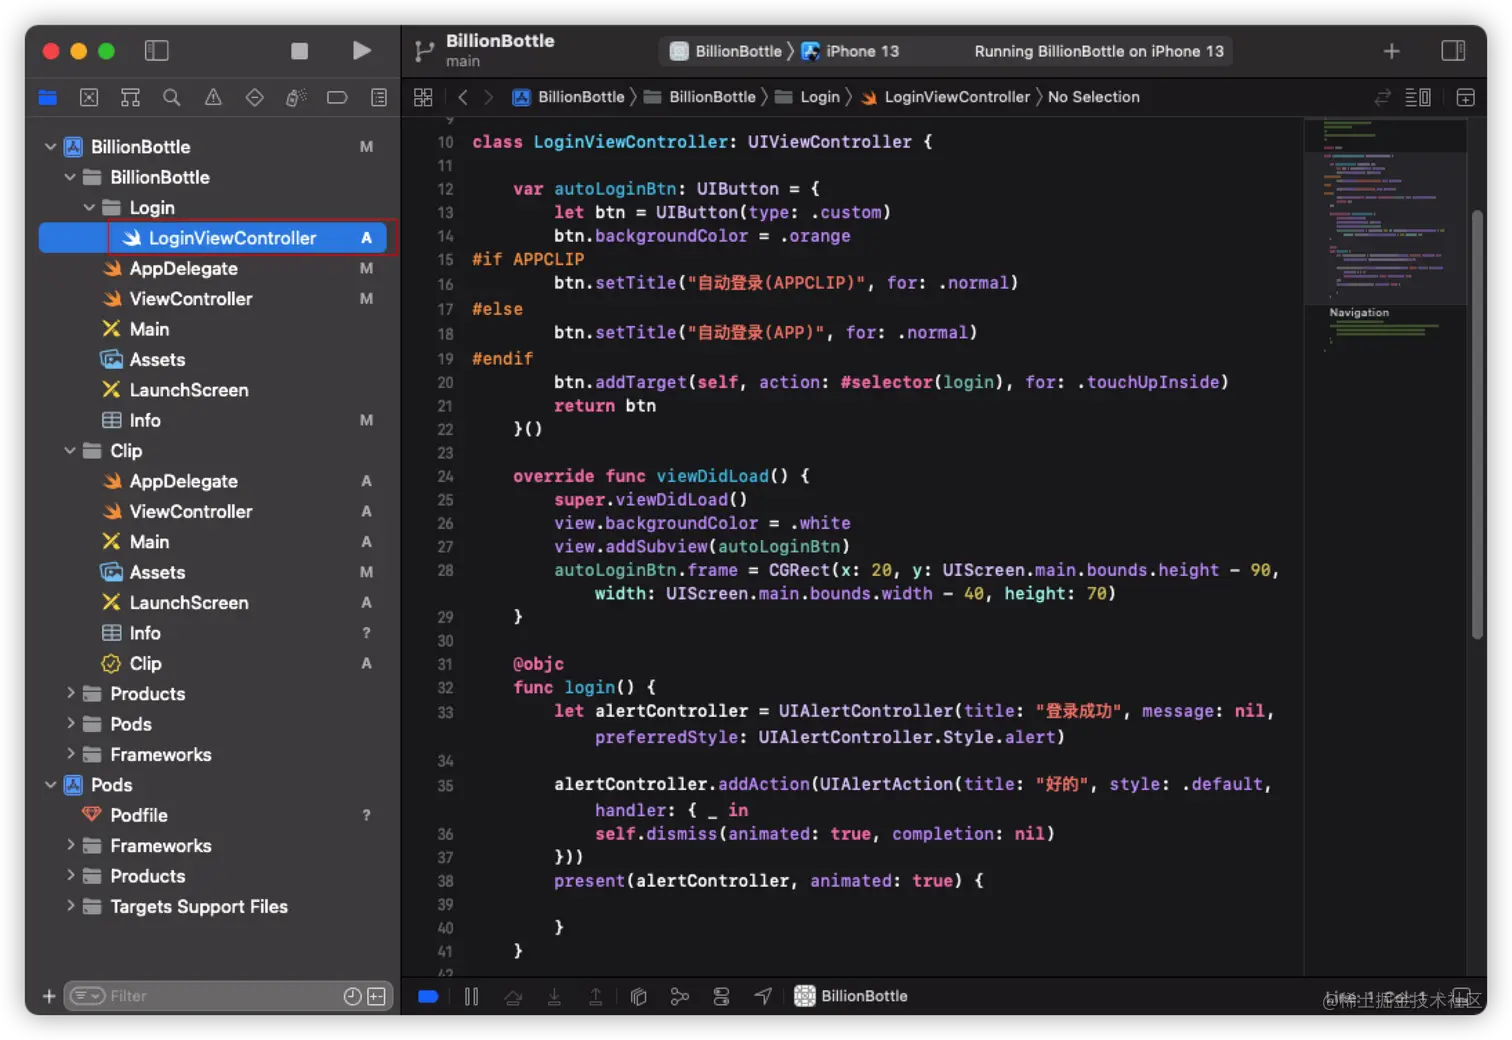Image resolution: width=1512 pixels, height=1040 pixels.
Task: Toggle the navigator sidebar panel
Action: 157,50
